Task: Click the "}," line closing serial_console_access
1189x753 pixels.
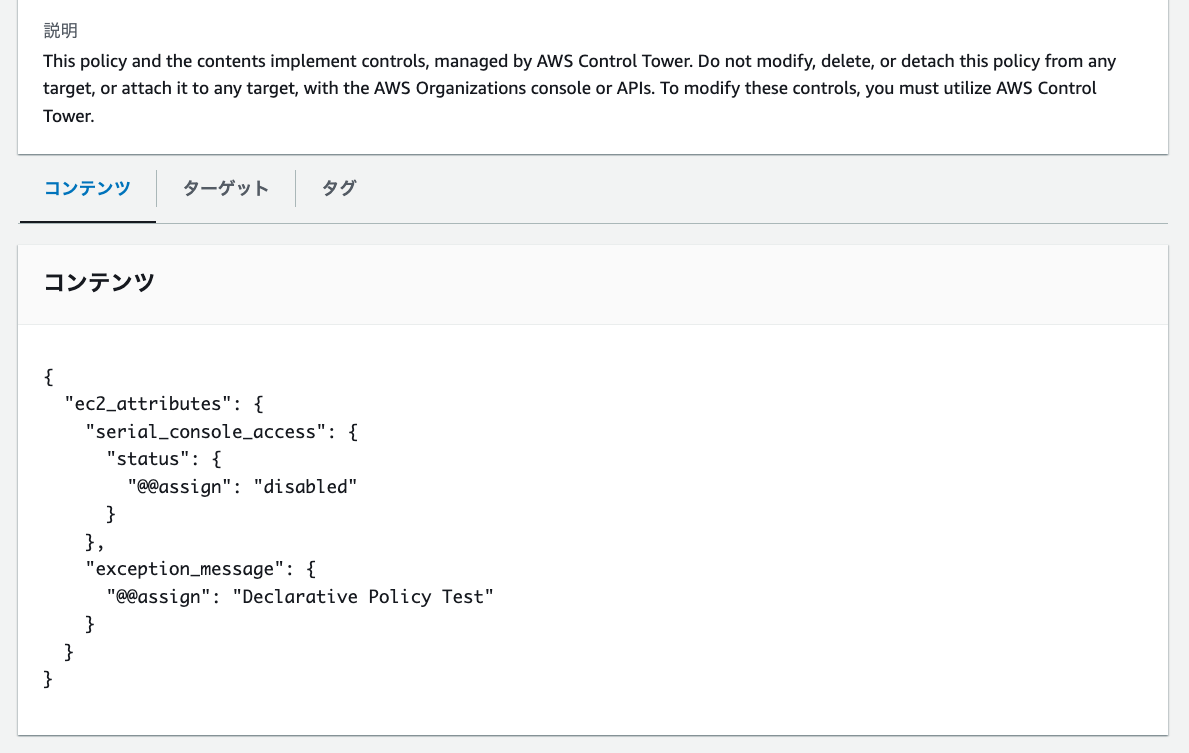Action: (94, 542)
